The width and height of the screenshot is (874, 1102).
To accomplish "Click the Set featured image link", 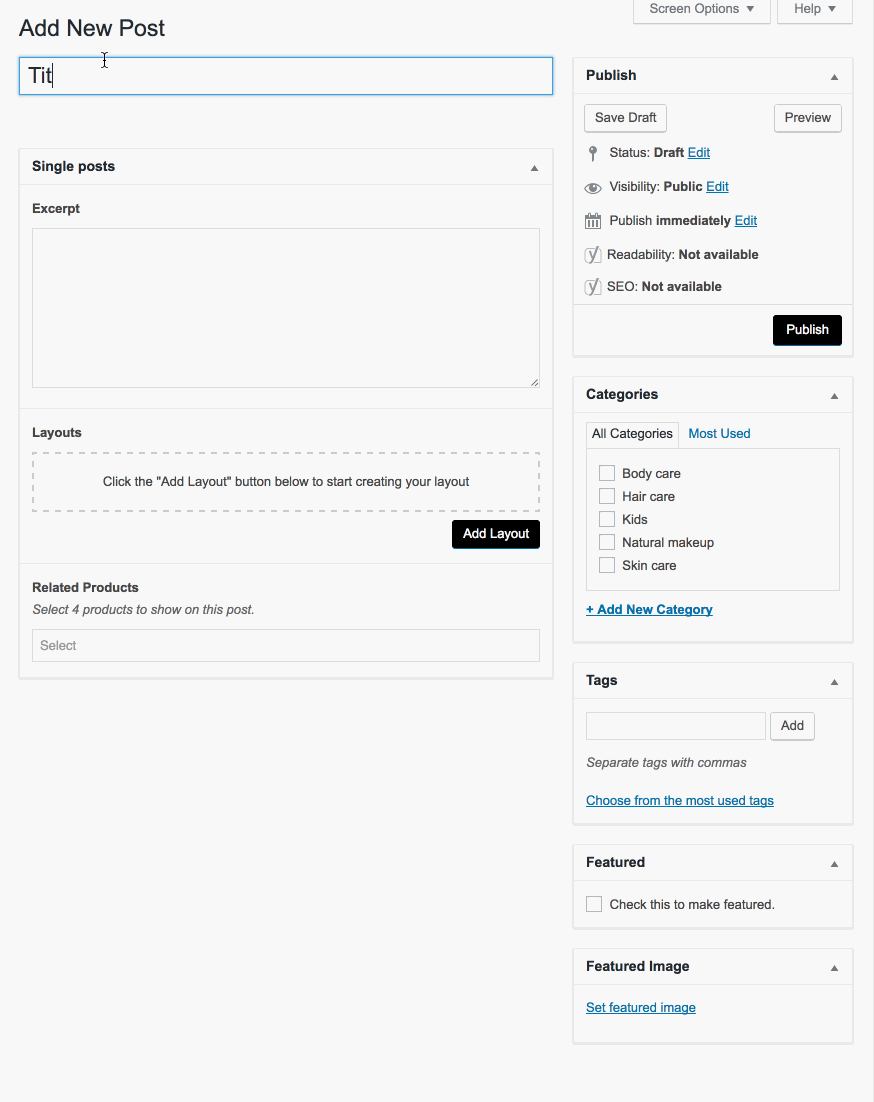I will (x=641, y=1008).
